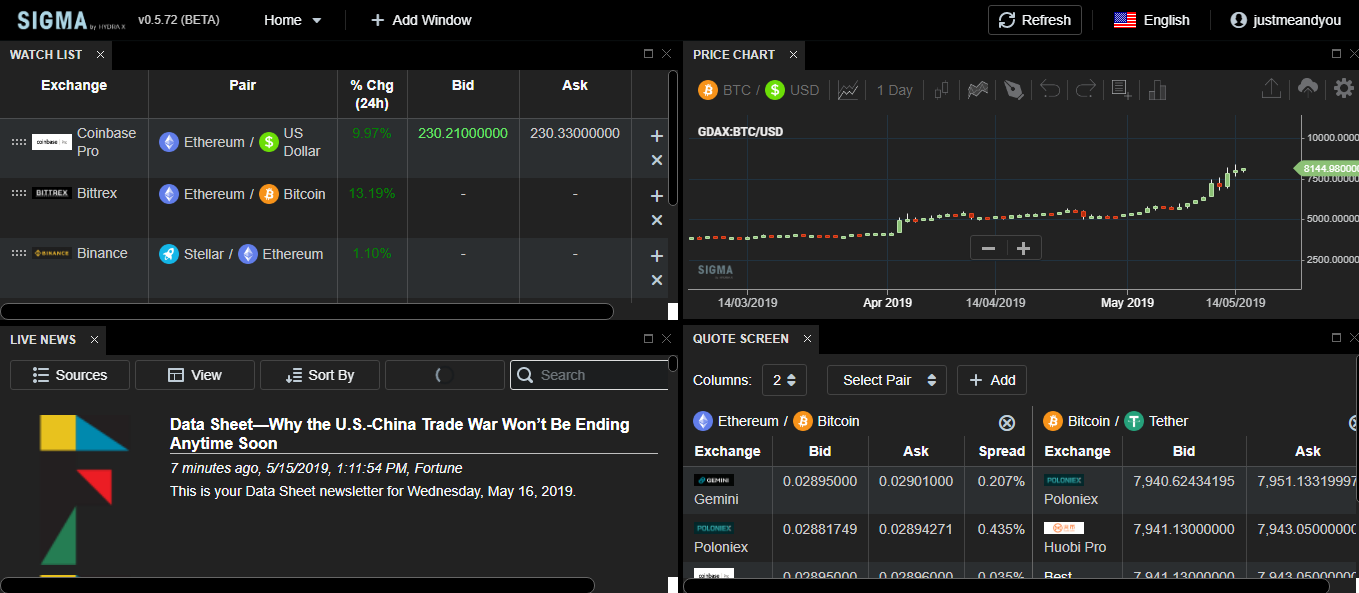Grab the Coinbase Pro row drag handle
Viewport: 1359px width, 593px height.
click(18, 142)
